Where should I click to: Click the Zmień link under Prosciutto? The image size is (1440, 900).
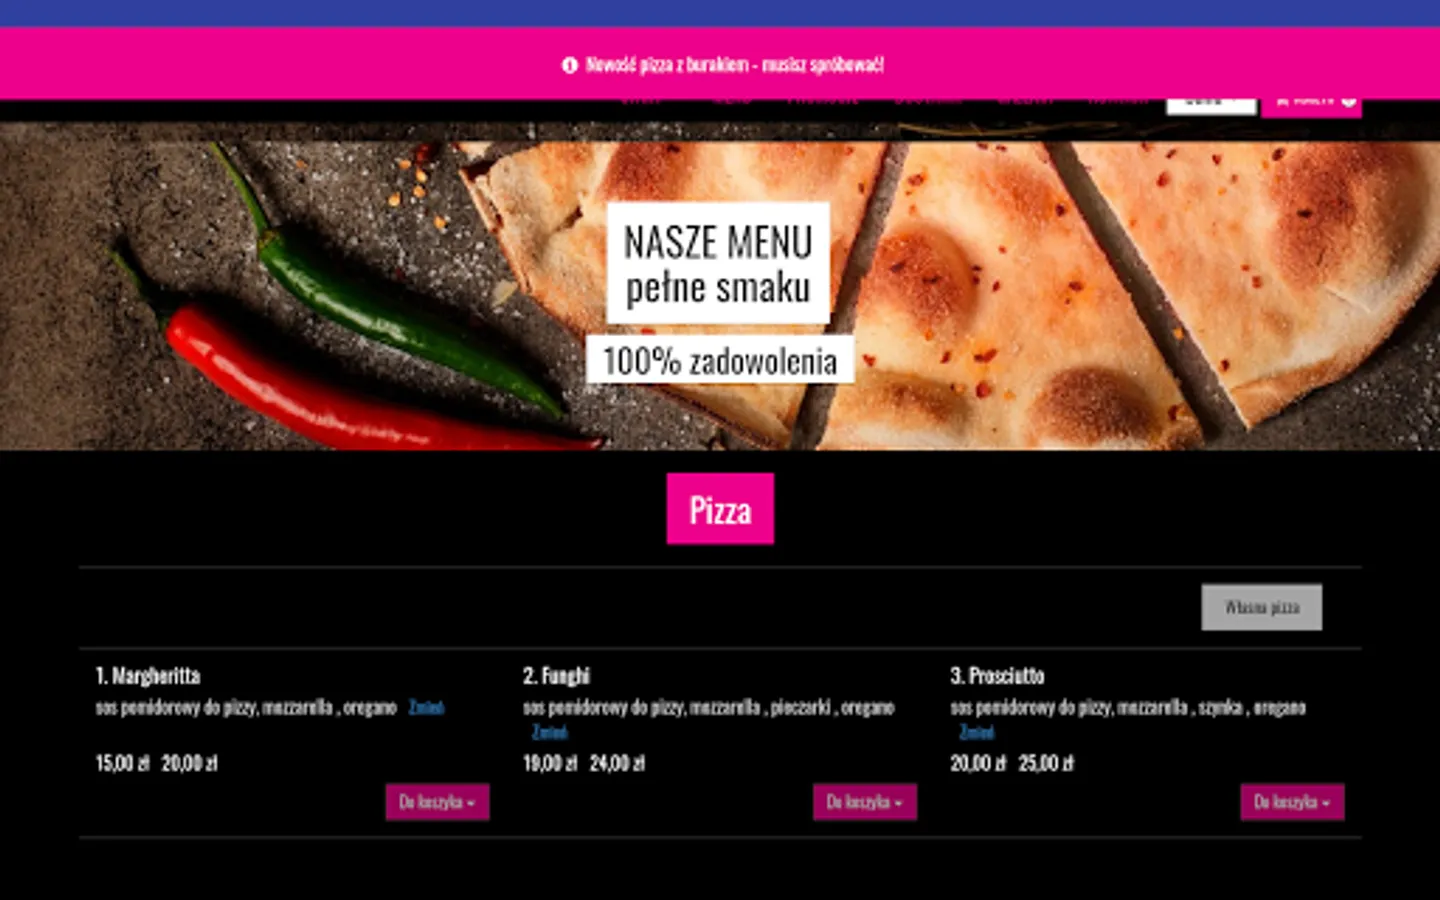tap(977, 733)
